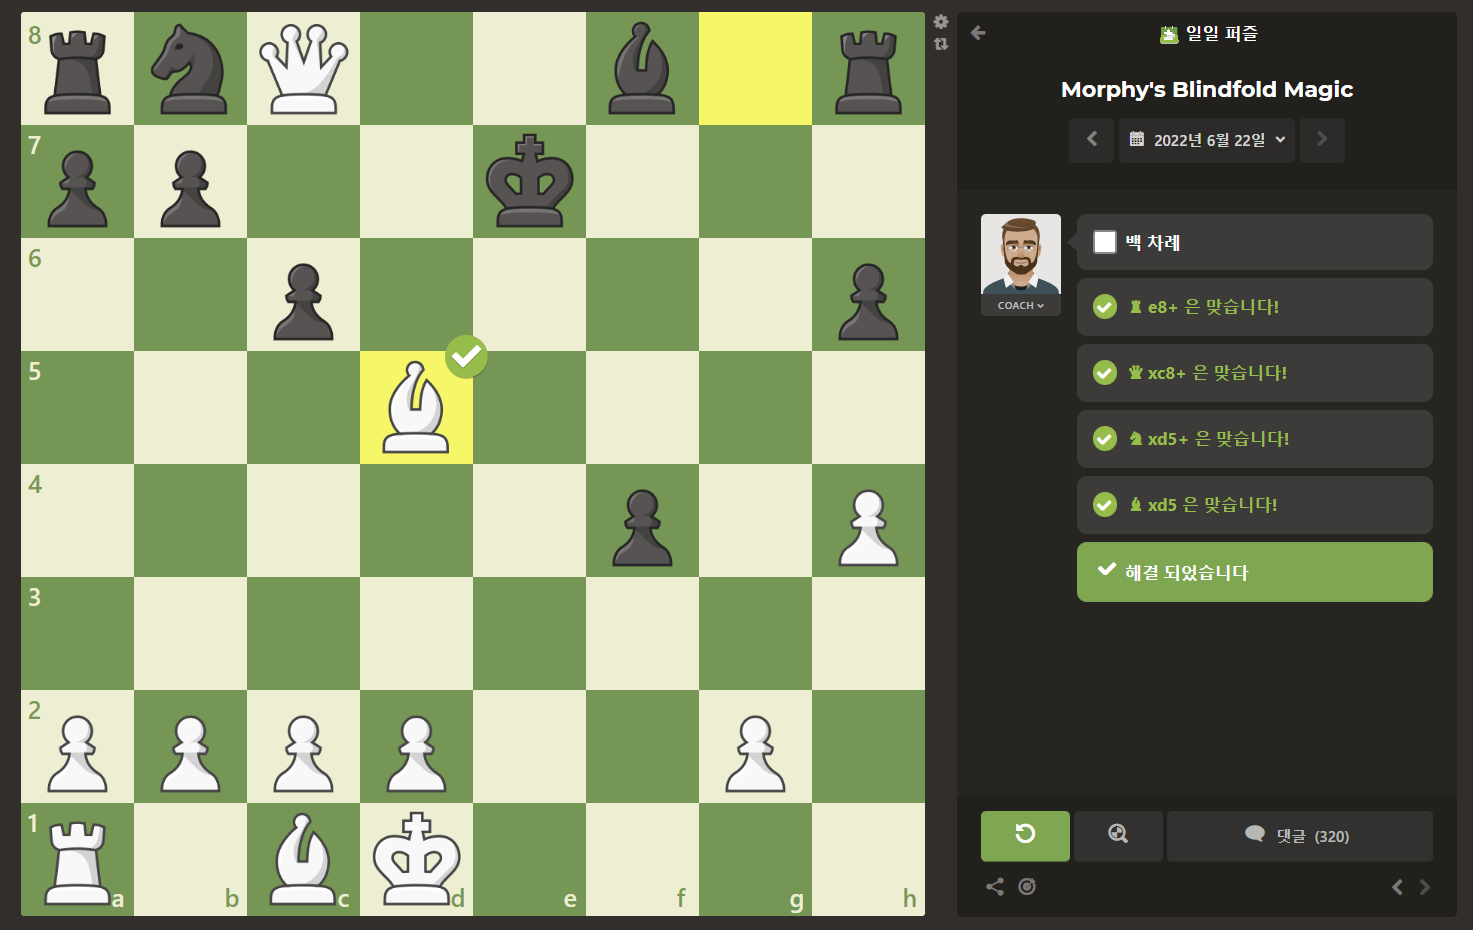
Task: Open comments 댓글 (320)
Action: click(1299, 836)
